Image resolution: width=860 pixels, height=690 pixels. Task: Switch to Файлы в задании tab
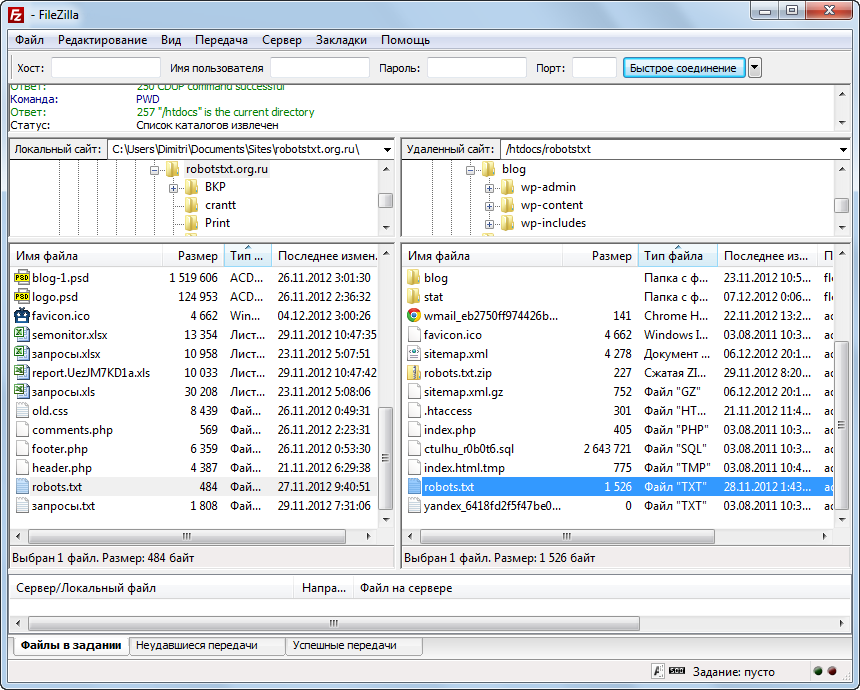coord(70,645)
